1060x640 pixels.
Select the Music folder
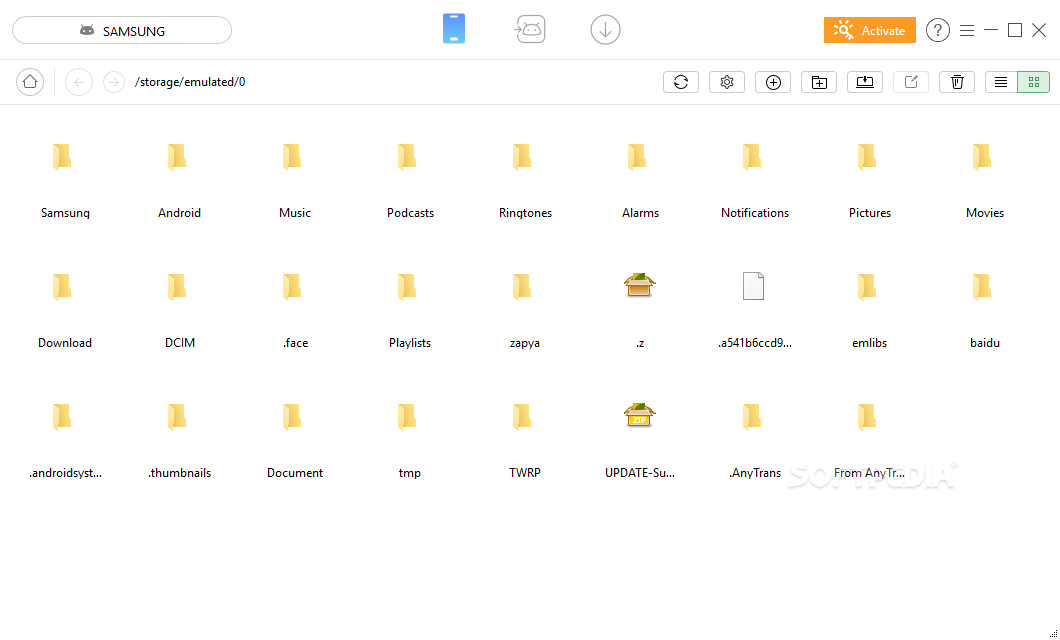295,180
